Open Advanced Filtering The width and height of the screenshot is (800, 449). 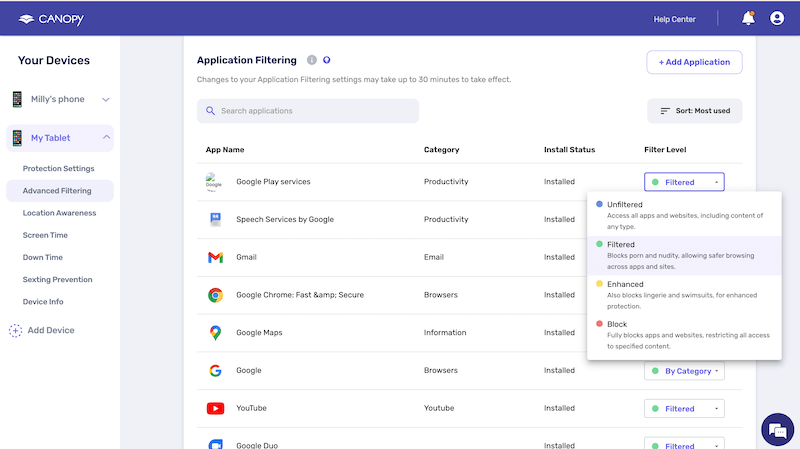point(60,191)
